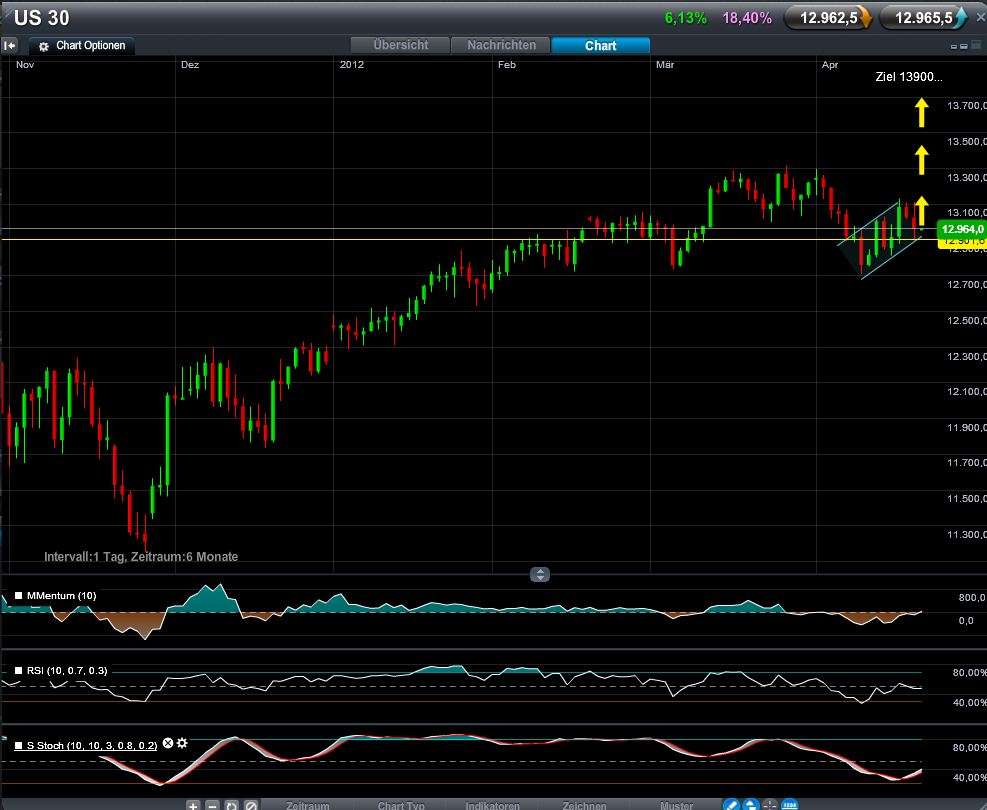987x810 pixels.
Task: Click the sell price 12.962,5 button
Action: click(x=827, y=17)
